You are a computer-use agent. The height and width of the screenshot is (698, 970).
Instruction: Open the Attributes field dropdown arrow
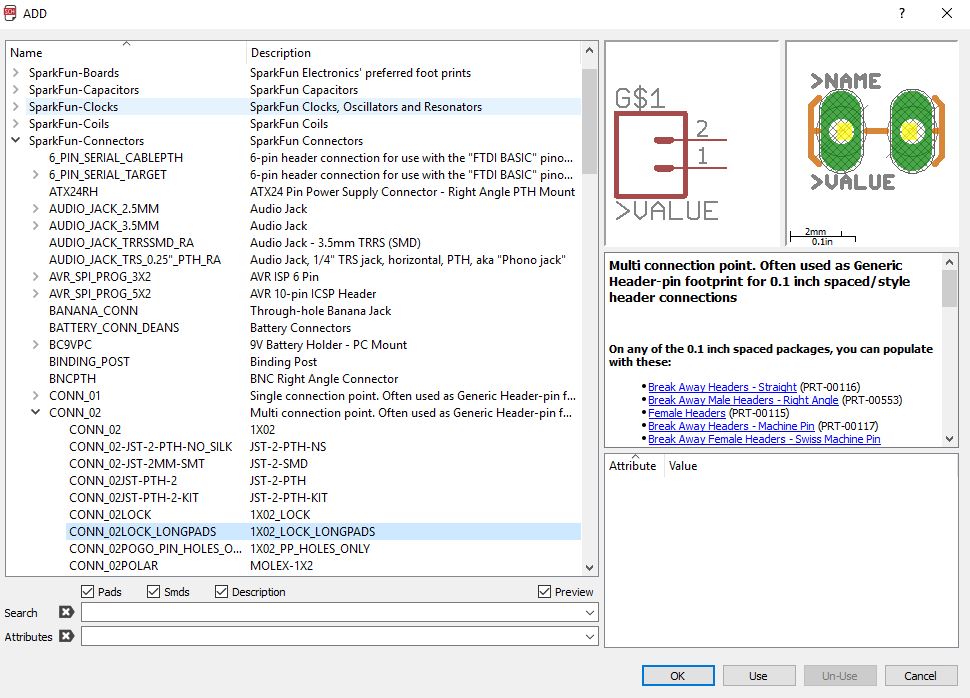590,636
